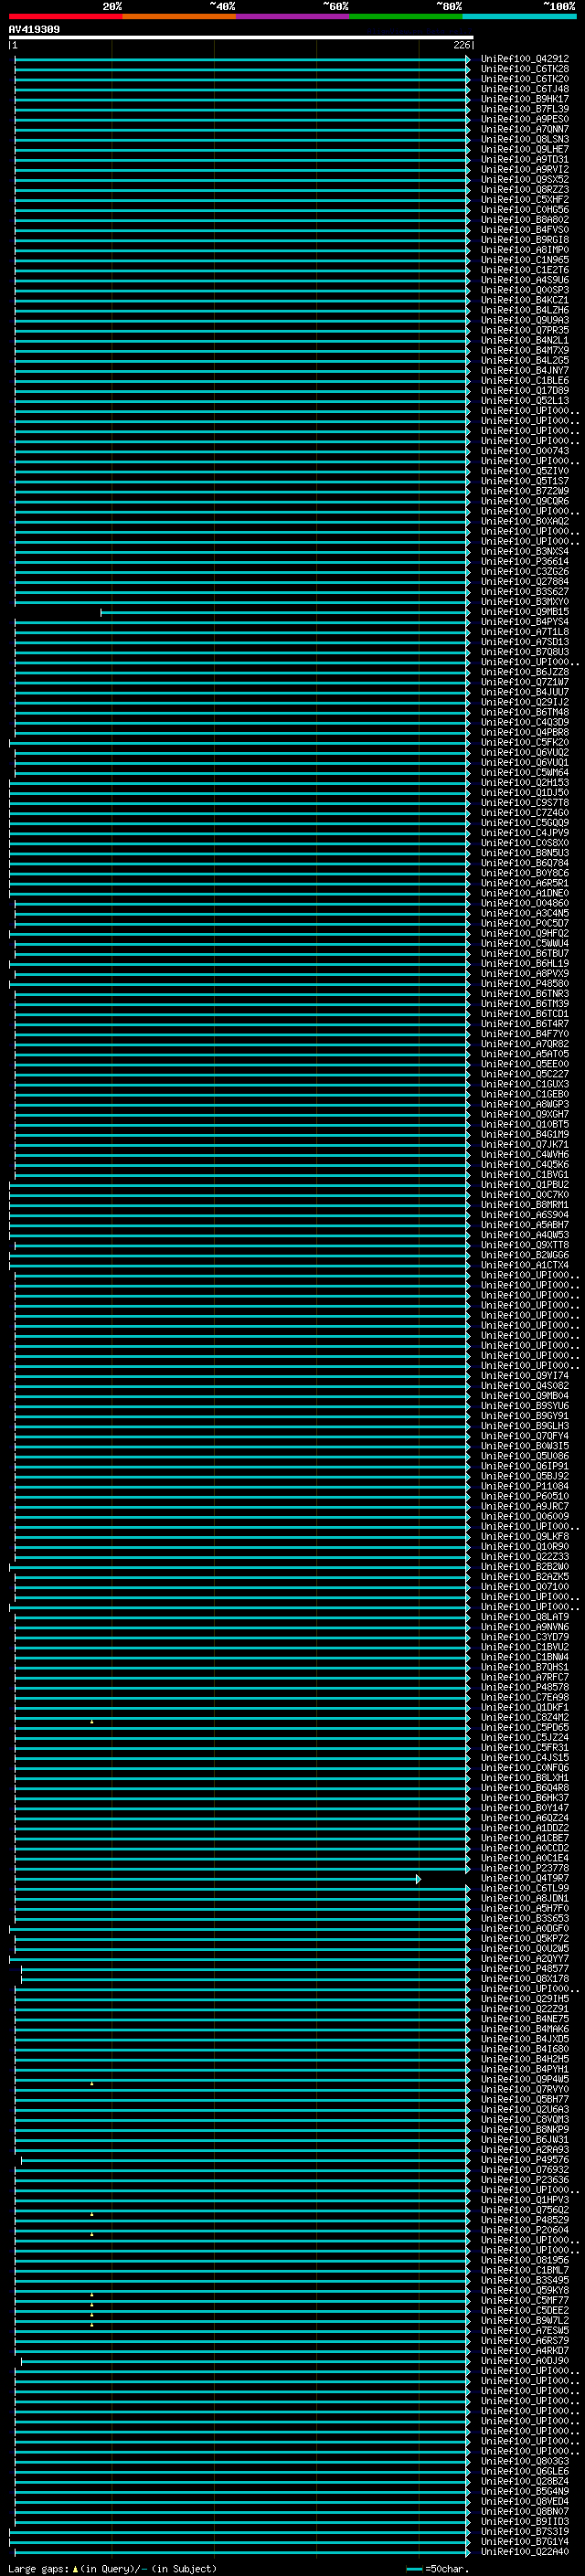
Task: Click the truncated alignment arrowhead for UniRef100_Q4T9R7
Action: tap(418, 1879)
